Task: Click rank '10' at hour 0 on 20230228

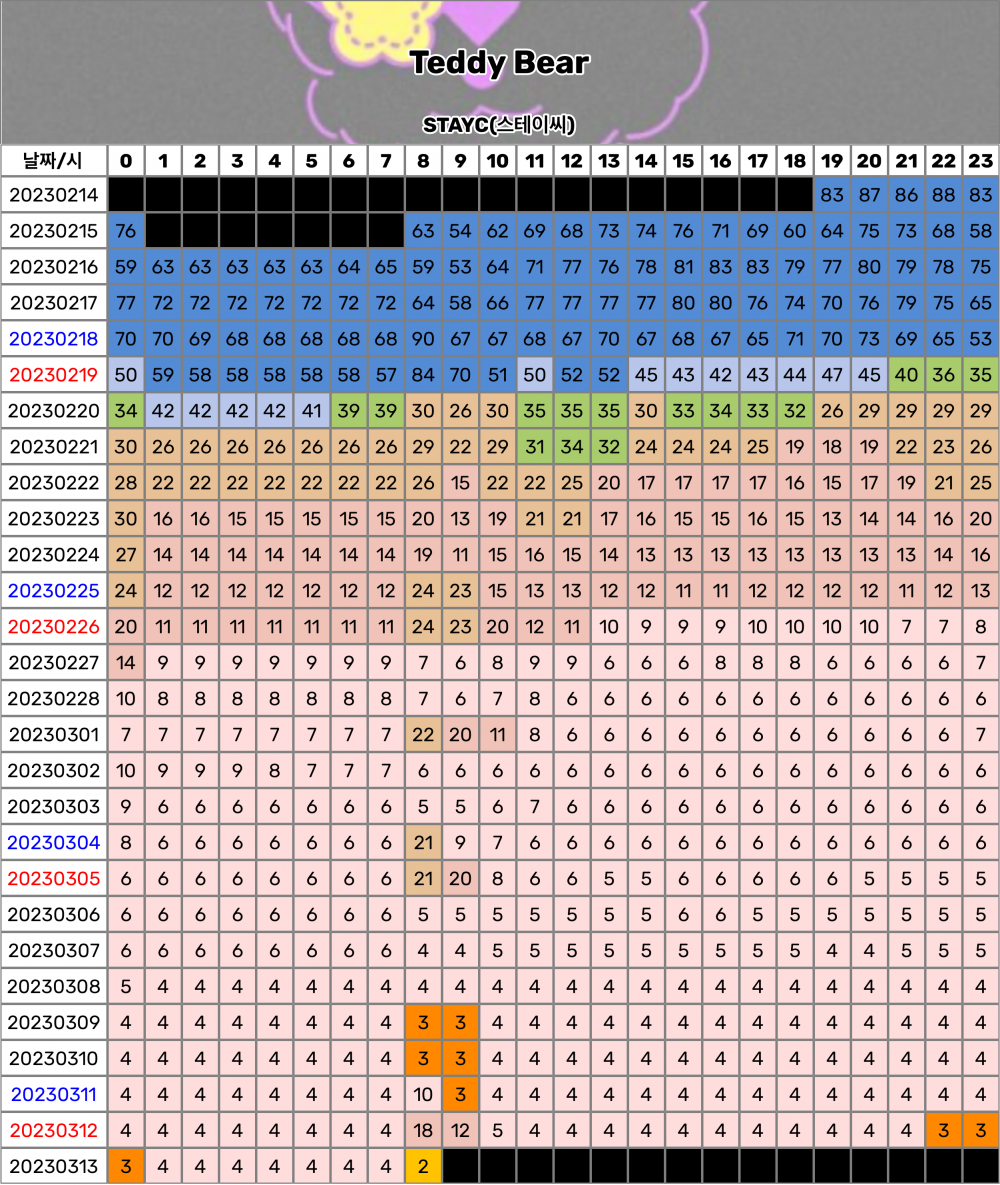Action: pyautogui.click(x=125, y=699)
